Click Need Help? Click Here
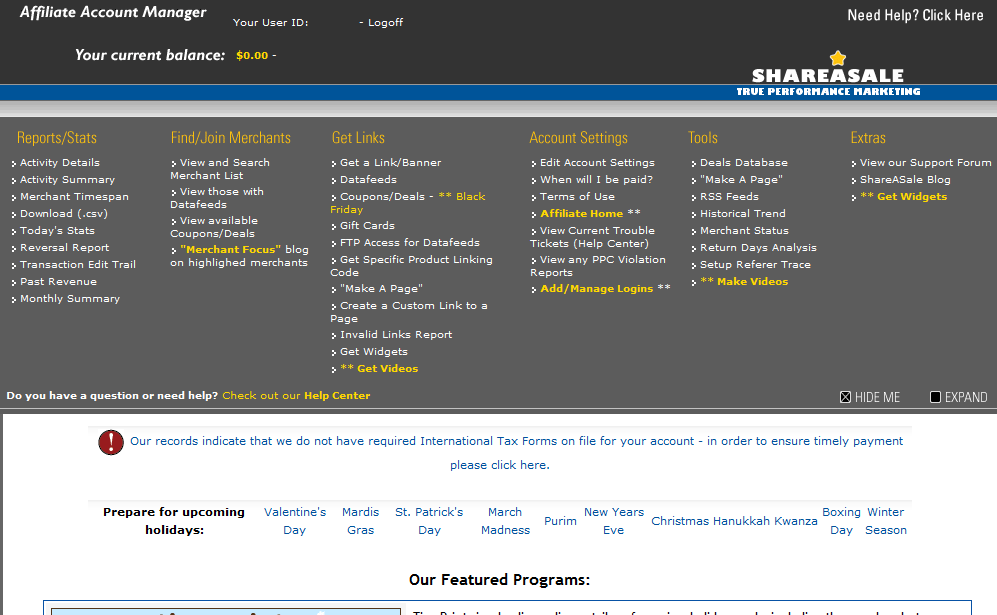The height and width of the screenshot is (615, 997). pyautogui.click(x=915, y=15)
